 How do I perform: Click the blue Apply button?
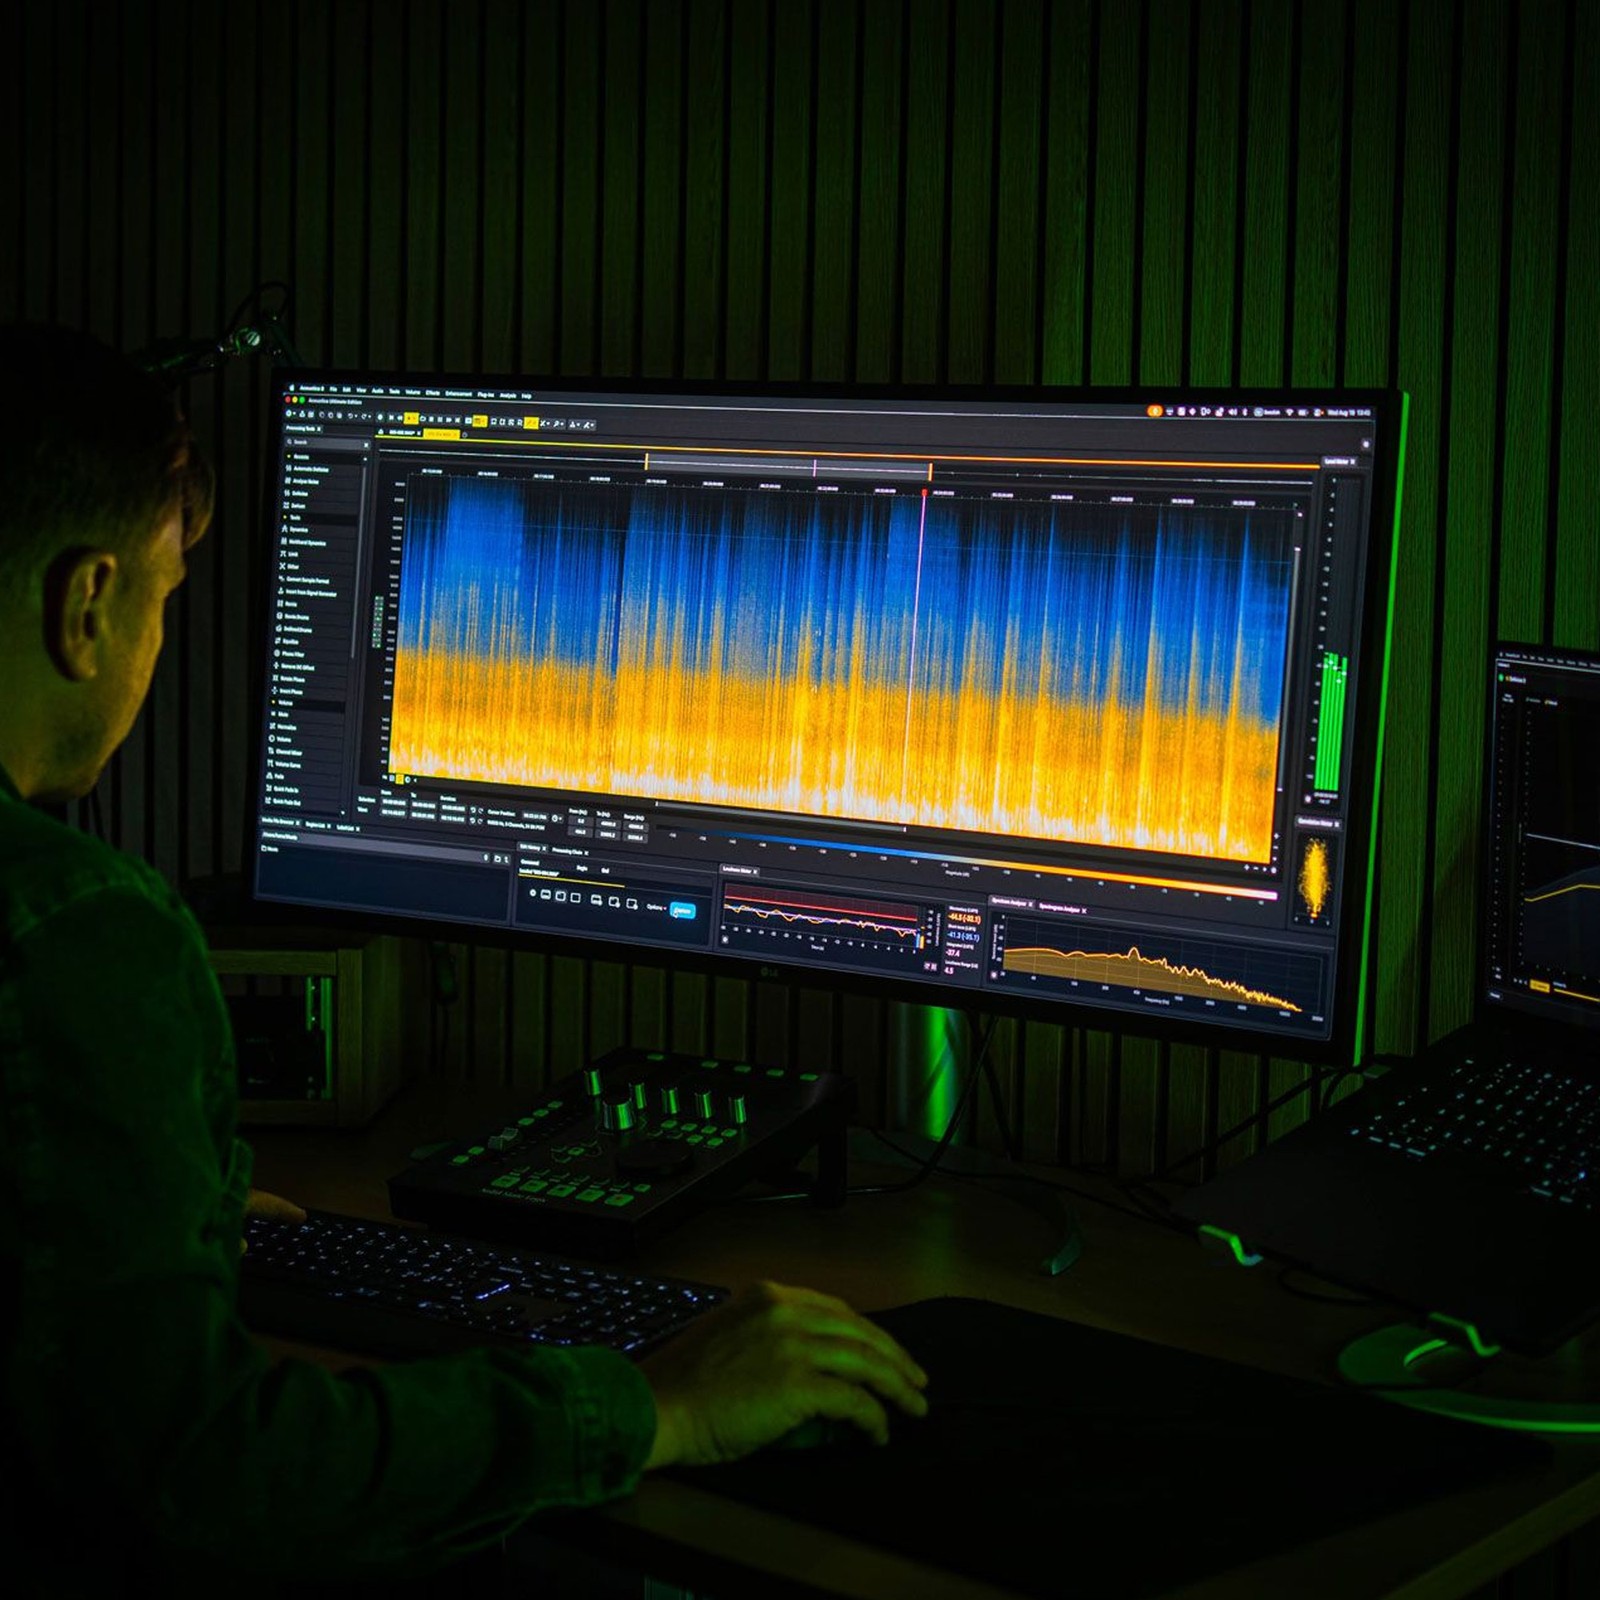683,910
